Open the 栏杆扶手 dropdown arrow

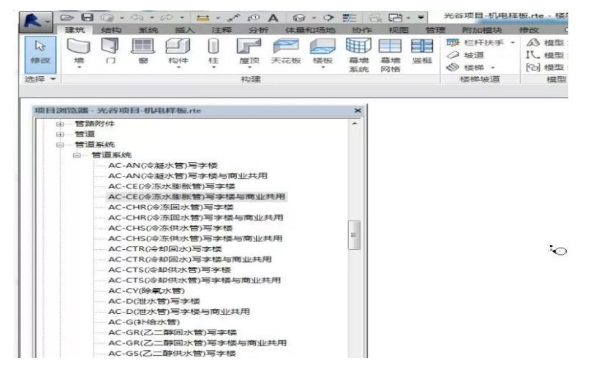[512, 43]
